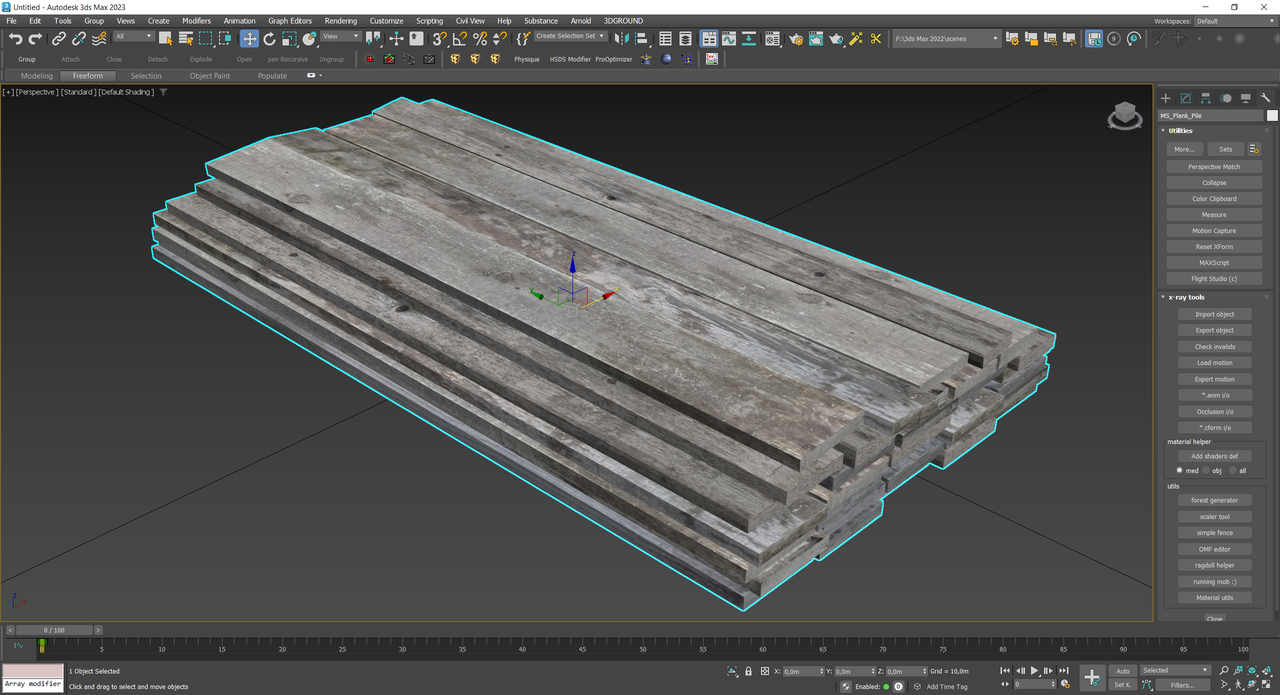Click the Import object button
The image size is (1280, 695).
(x=1214, y=314)
